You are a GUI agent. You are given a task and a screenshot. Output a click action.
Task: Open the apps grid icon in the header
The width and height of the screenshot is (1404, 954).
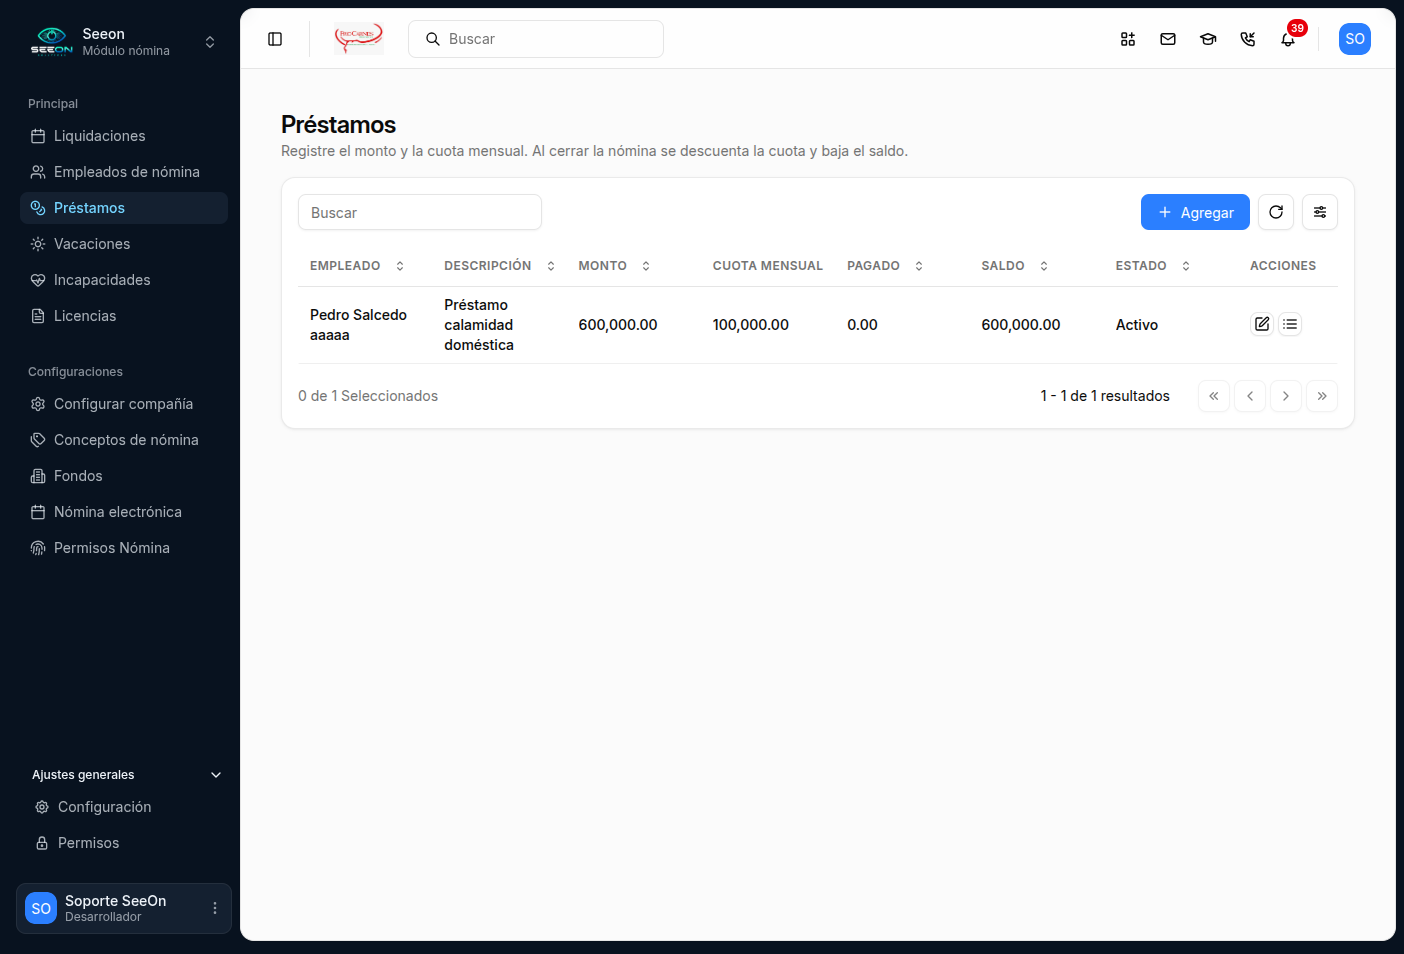click(x=1128, y=39)
